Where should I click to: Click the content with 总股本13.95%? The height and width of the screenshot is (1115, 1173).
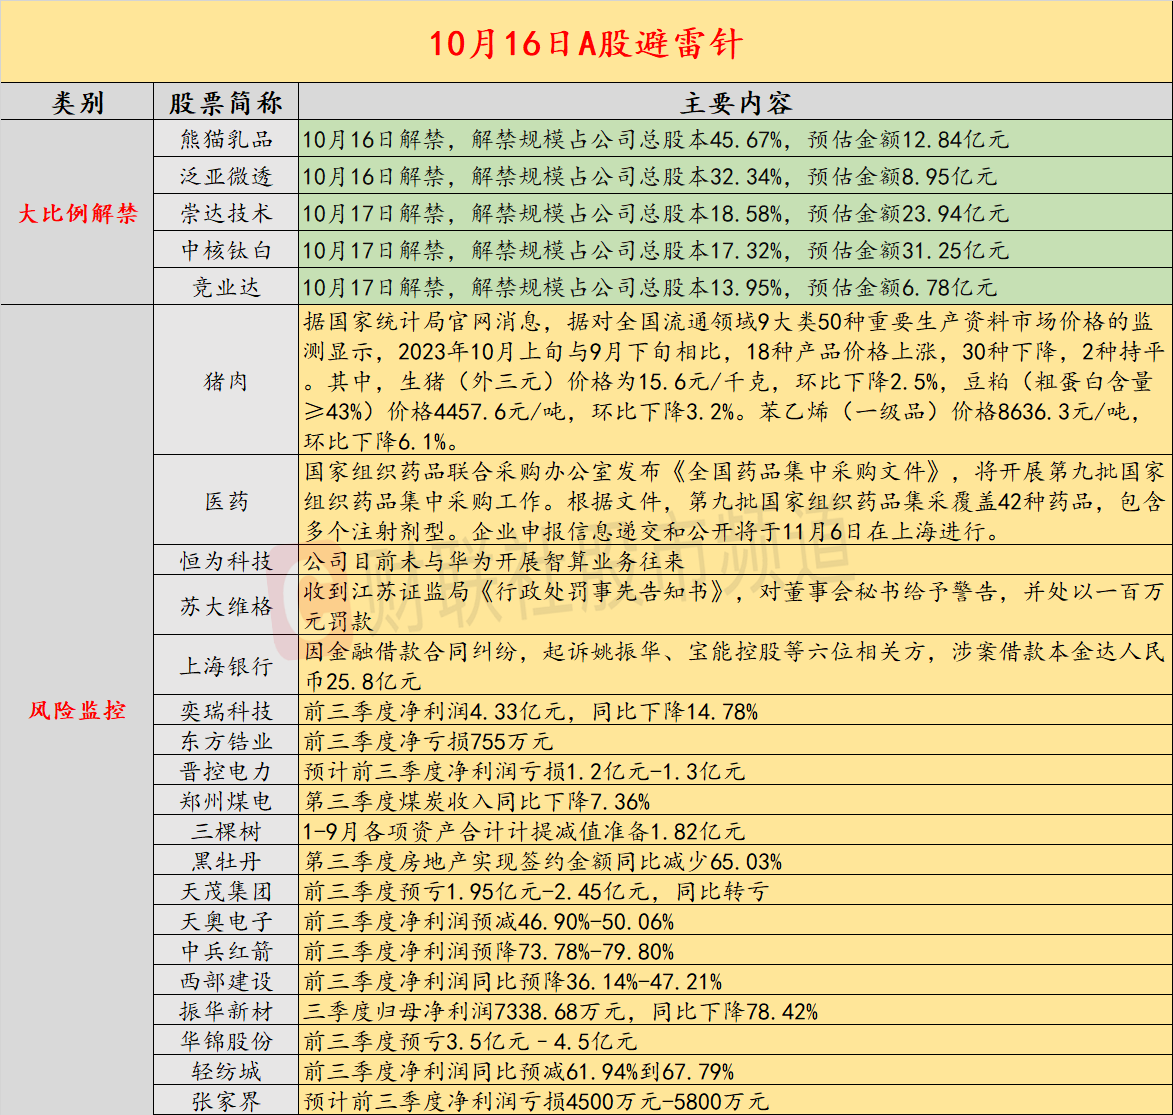coord(735,287)
